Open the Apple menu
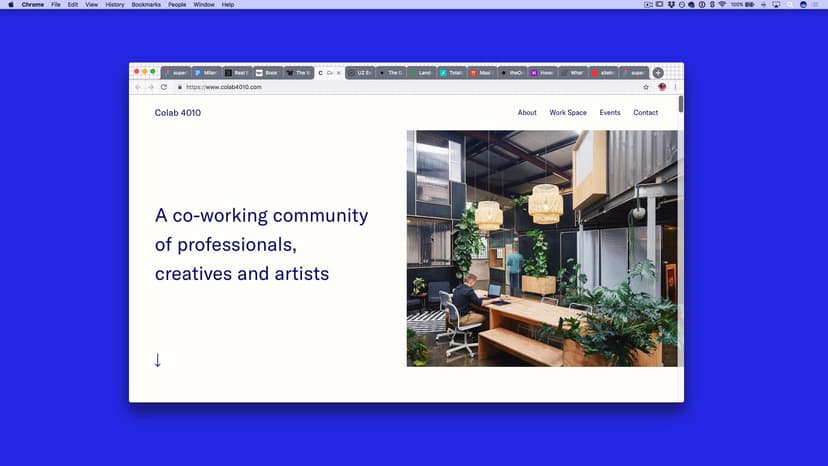 pos(11,5)
